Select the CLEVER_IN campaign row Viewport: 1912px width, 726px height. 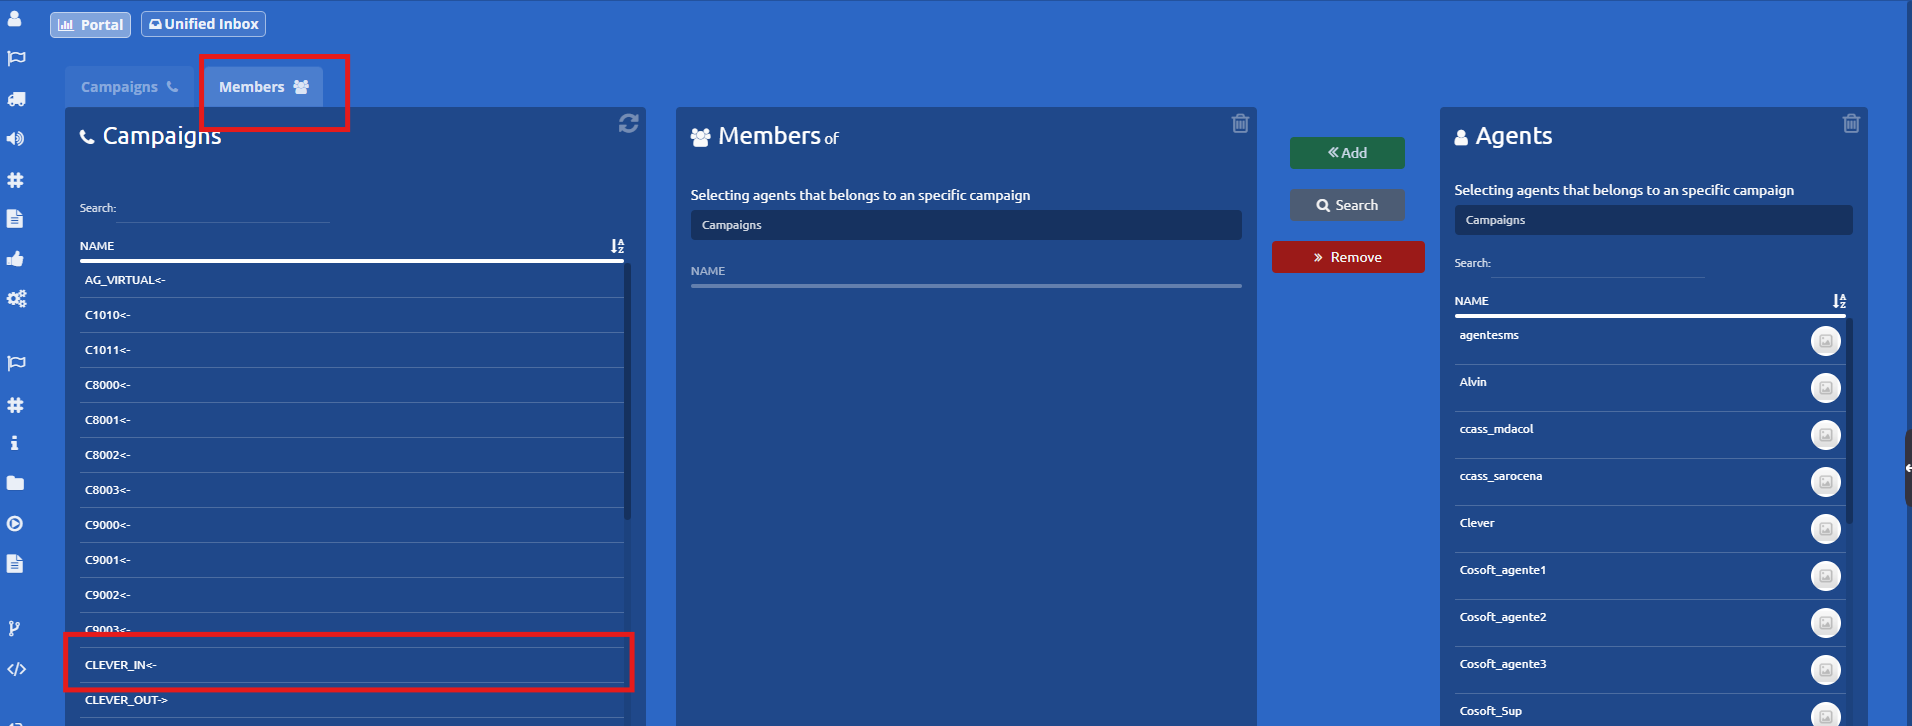[x=350, y=665]
